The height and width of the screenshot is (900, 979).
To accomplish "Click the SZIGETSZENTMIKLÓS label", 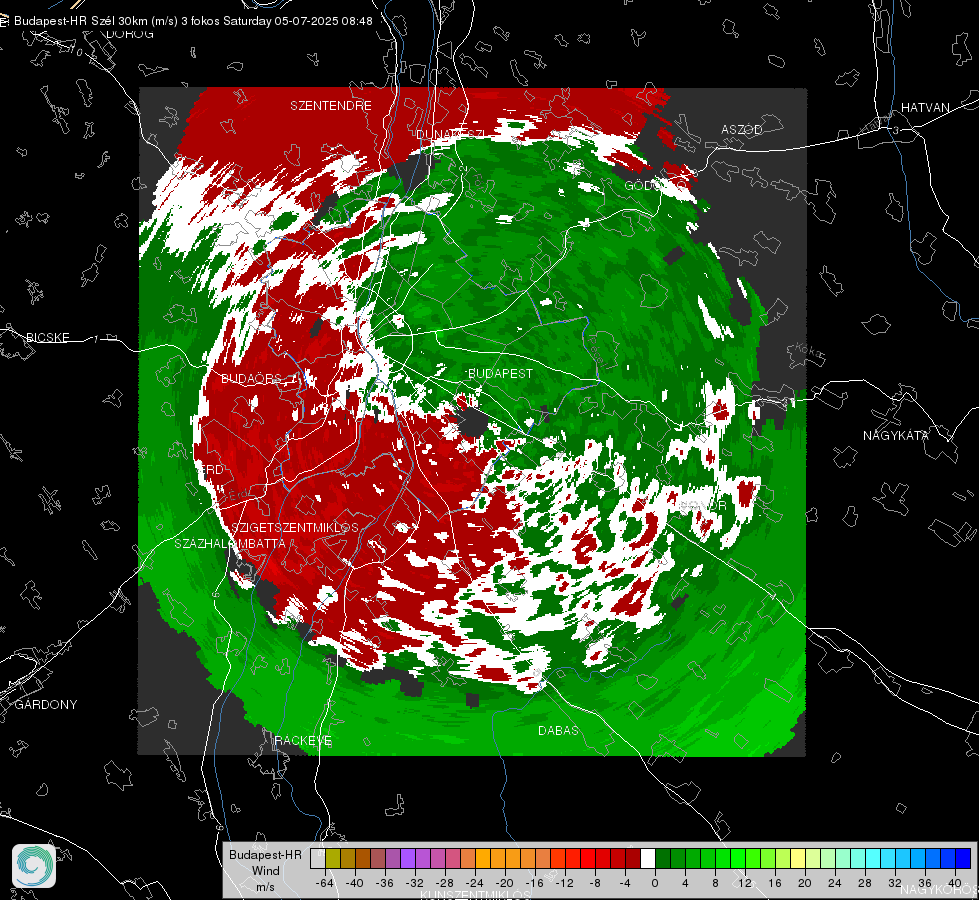I will click(295, 527).
